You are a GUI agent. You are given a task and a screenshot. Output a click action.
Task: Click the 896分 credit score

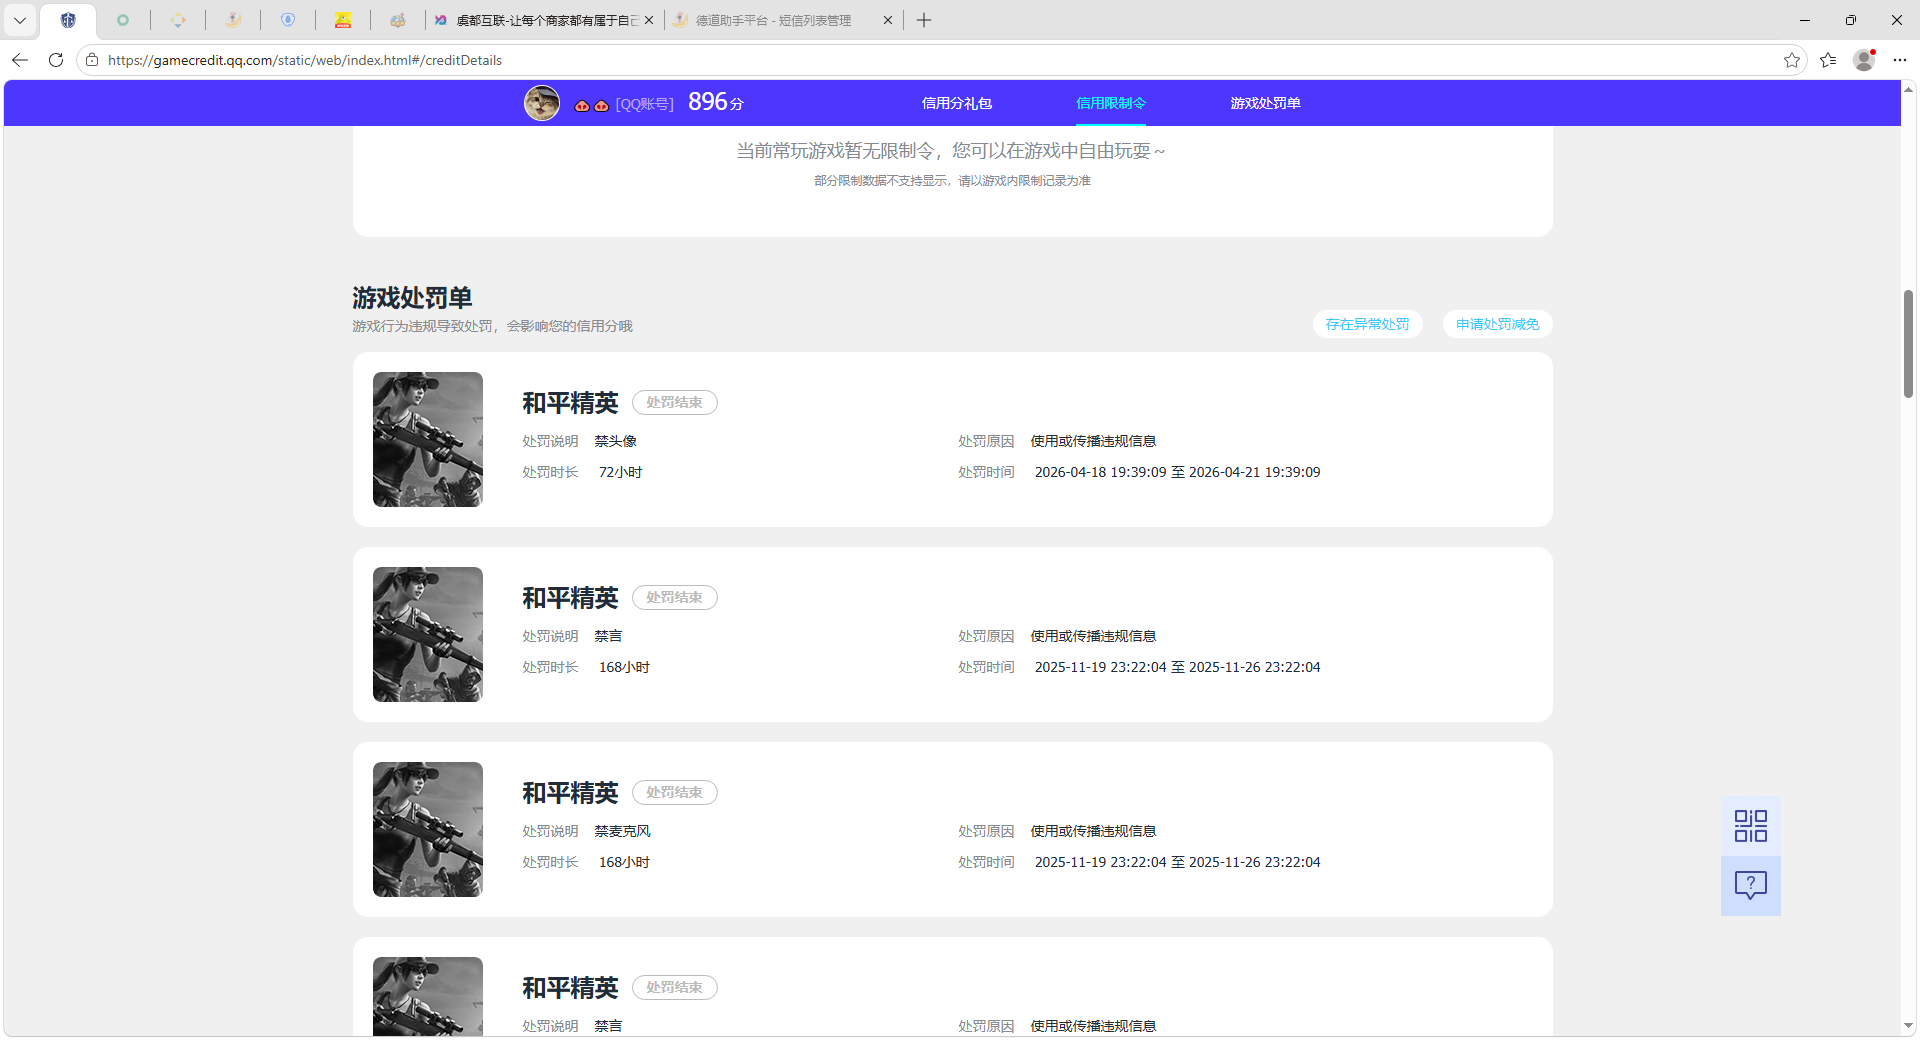coord(716,102)
